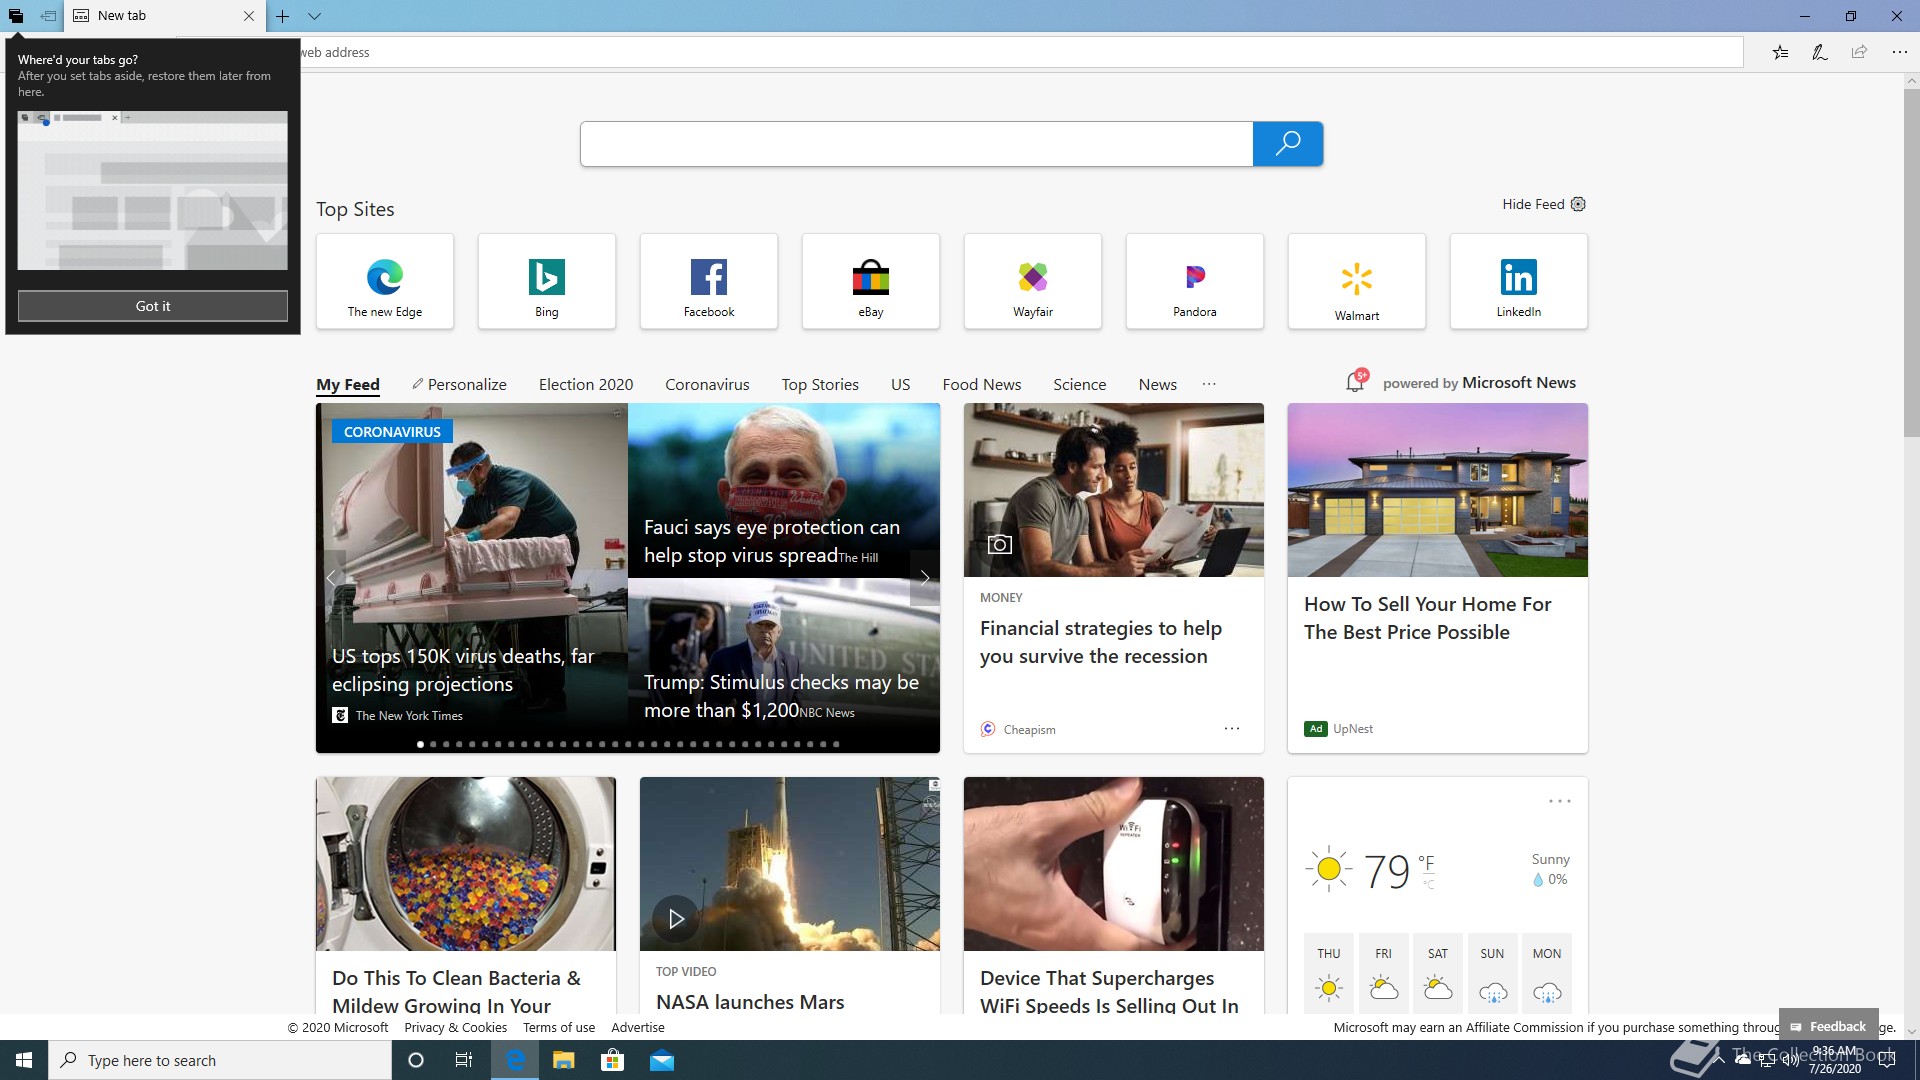The height and width of the screenshot is (1080, 1920).
Task: Open the Wayfair top site tile
Action: [x=1033, y=281]
